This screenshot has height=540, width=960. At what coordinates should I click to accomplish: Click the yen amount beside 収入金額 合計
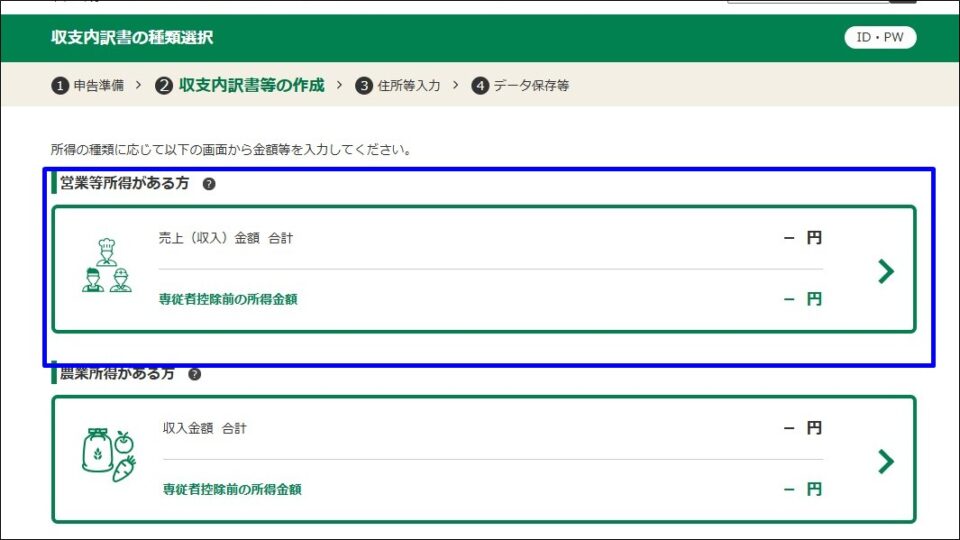coord(803,428)
